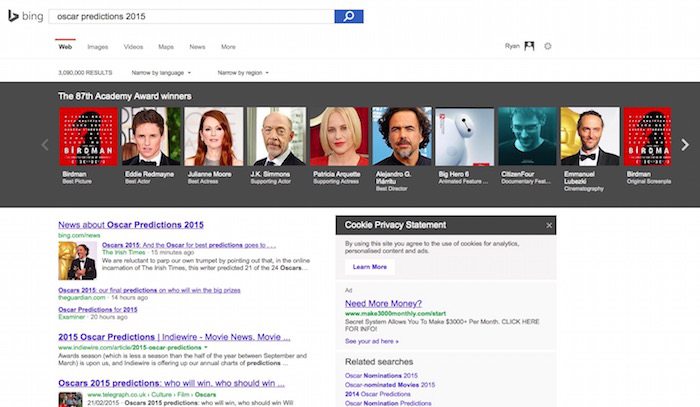The width and height of the screenshot is (700, 407).
Task: Select the Emmanuel Lubezki Cinematography thumbnail
Action: click(590, 136)
